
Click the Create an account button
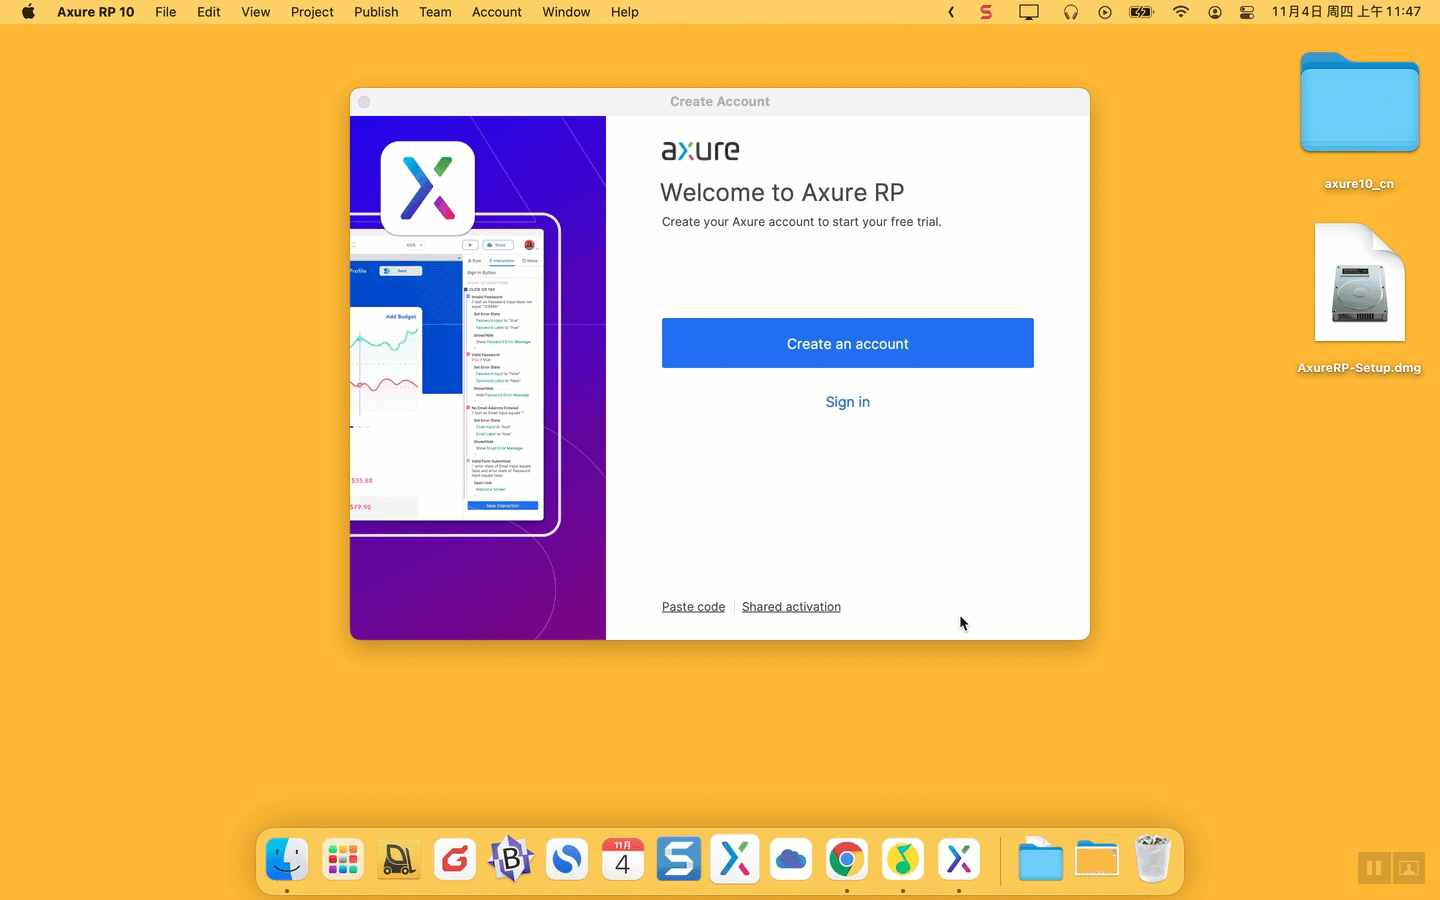[x=847, y=343]
